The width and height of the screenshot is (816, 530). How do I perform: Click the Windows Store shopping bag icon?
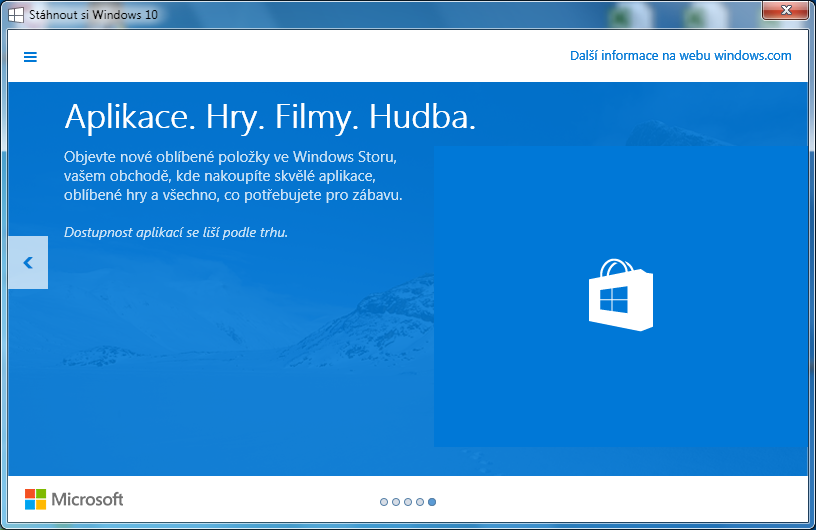click(620, 295)
